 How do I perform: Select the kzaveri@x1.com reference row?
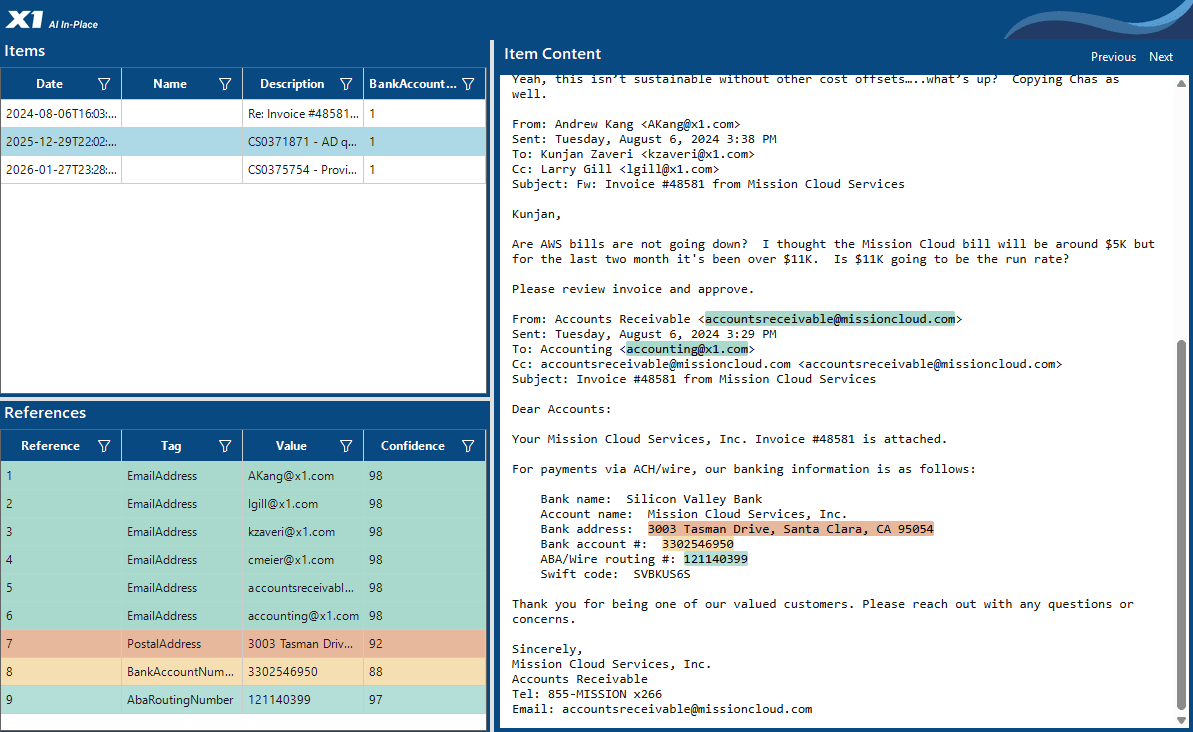pos(243,532)
